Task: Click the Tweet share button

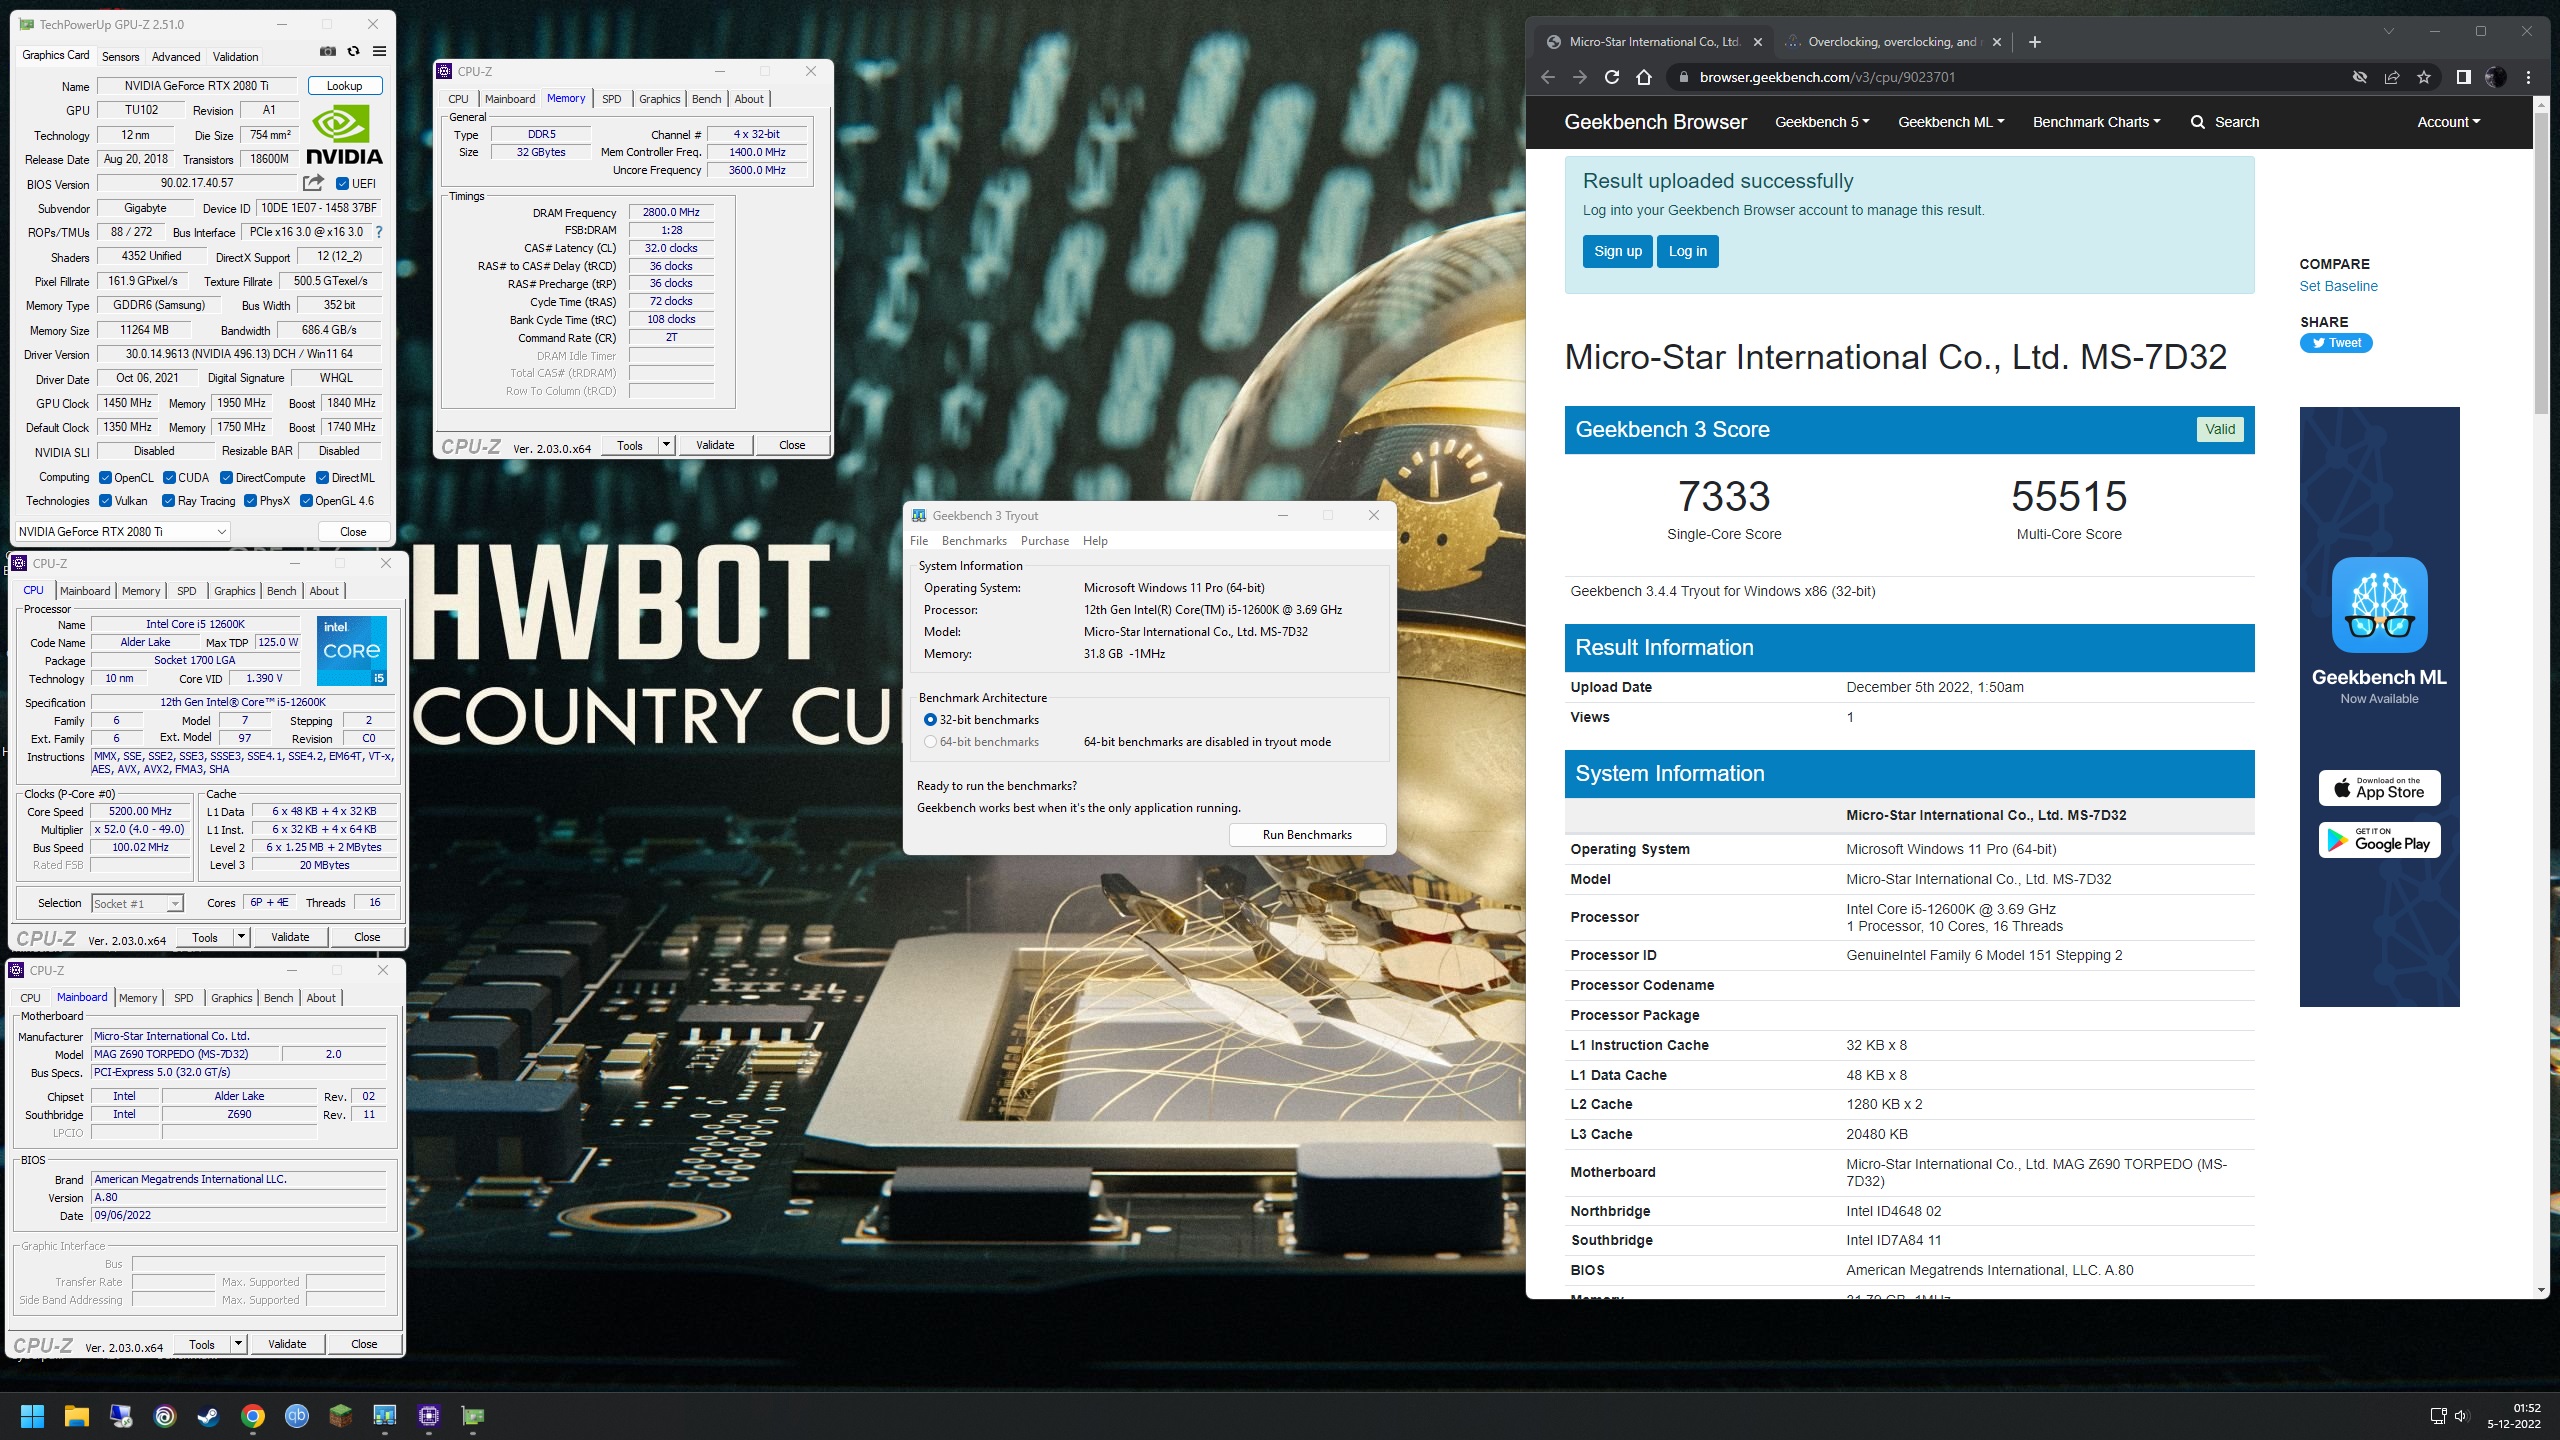Action: (x=2335, y=343)
